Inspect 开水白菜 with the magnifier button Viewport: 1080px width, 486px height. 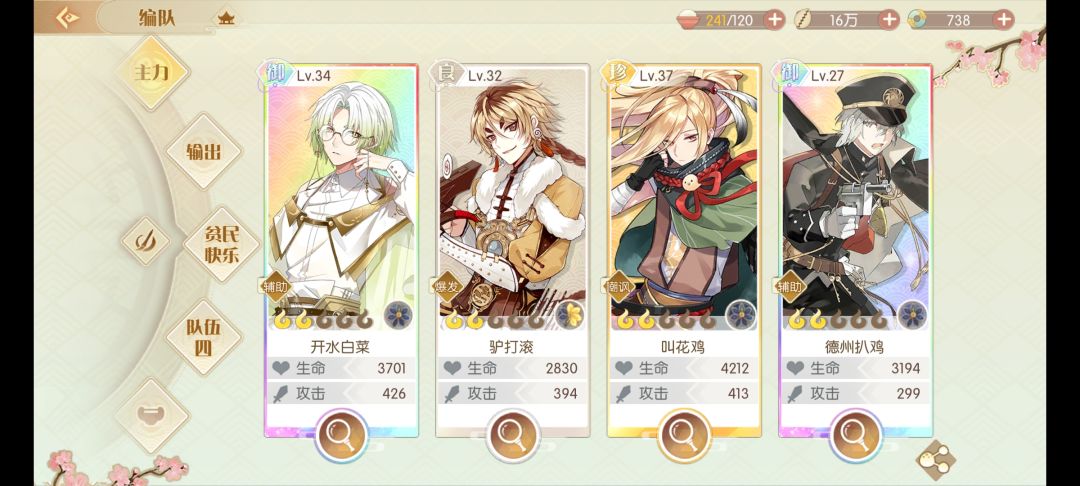point(342,436)
